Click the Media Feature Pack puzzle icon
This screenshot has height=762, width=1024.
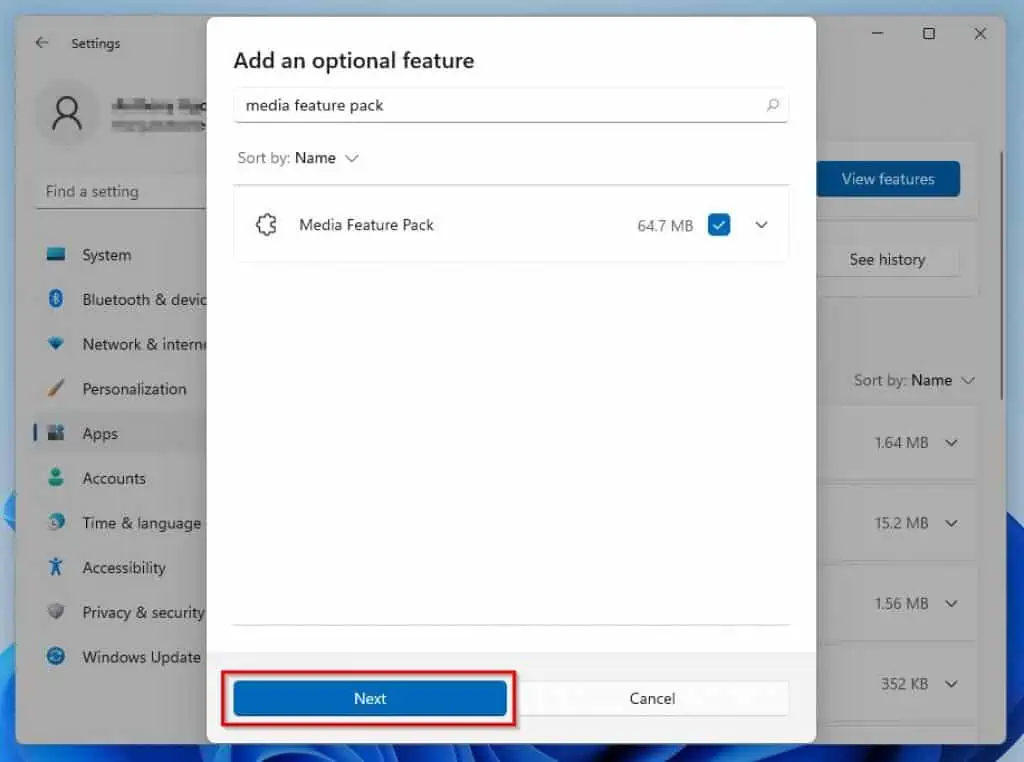tap(266, 225)
